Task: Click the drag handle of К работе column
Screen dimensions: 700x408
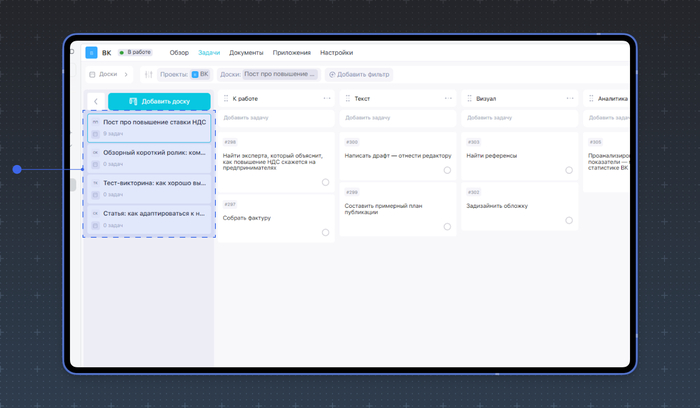Action: pos(226,99)
